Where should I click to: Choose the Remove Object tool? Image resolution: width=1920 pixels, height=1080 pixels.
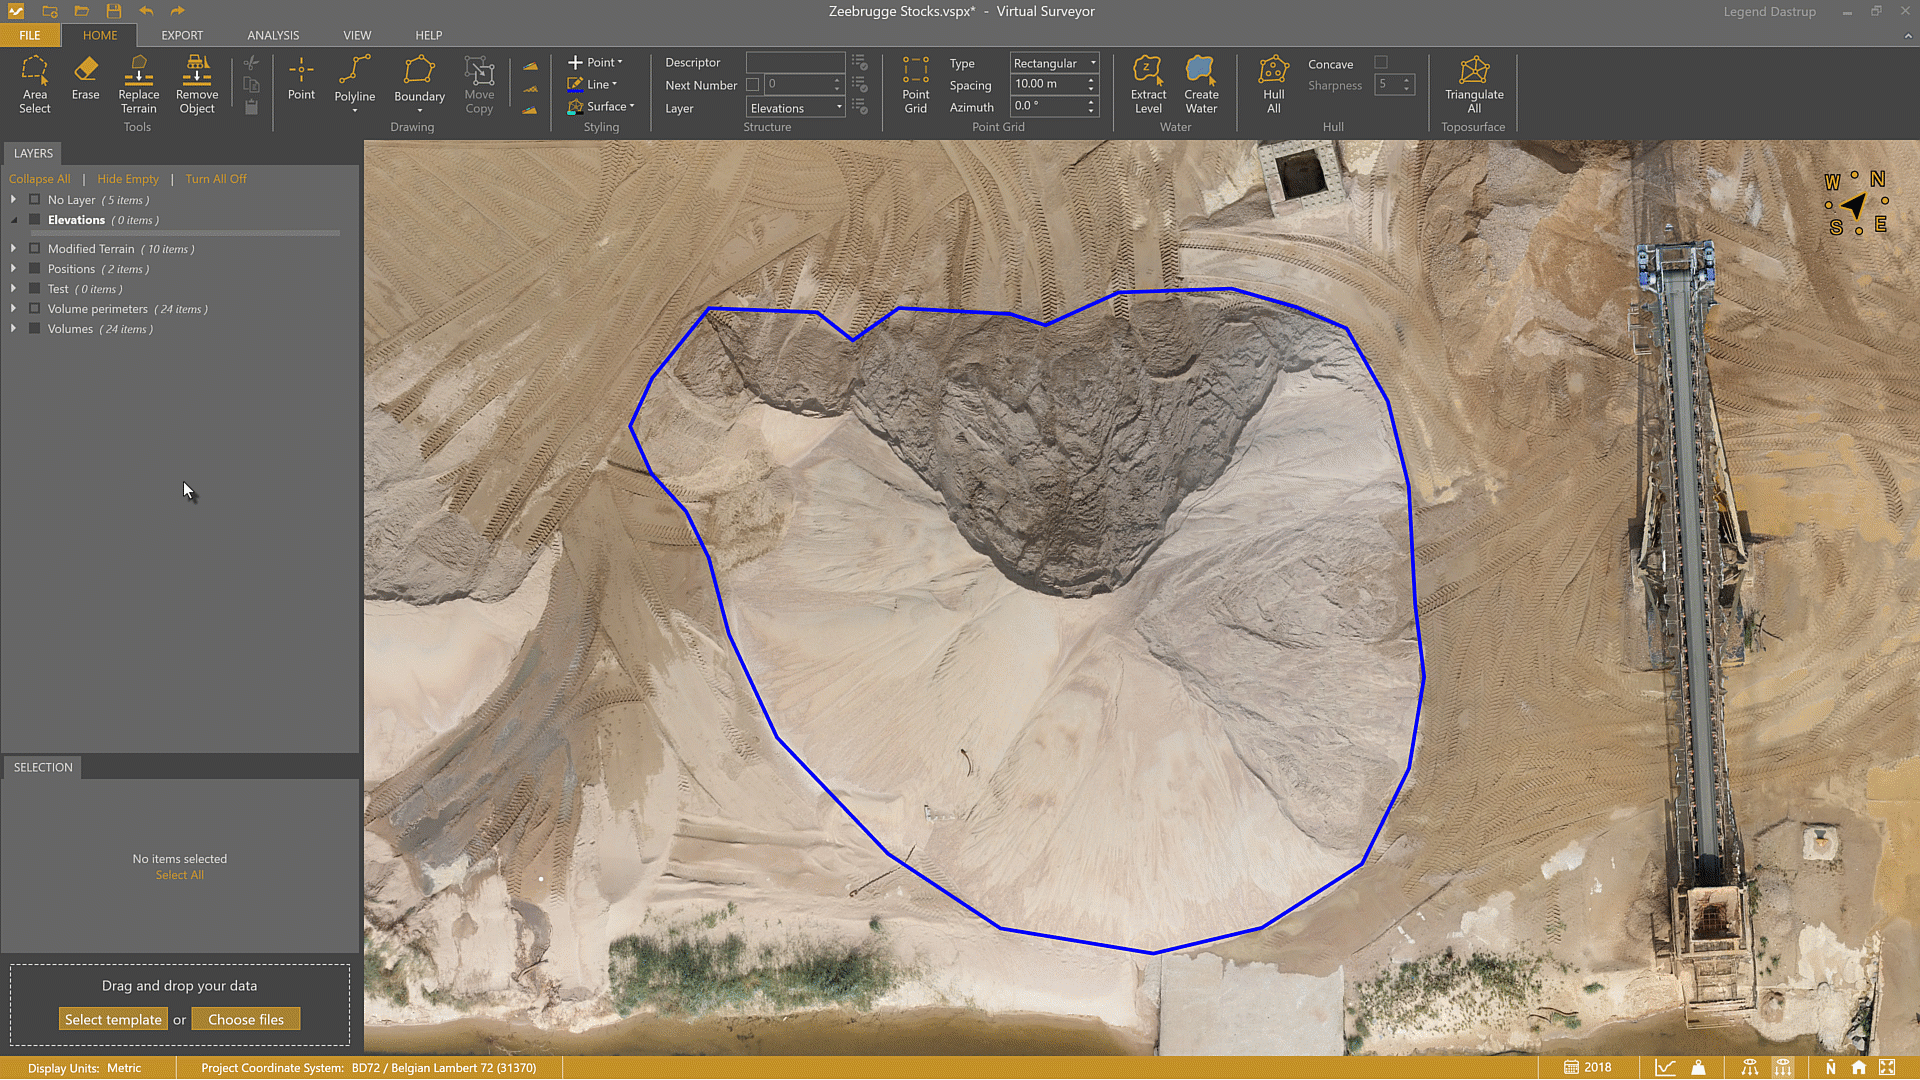pos(197,84)
